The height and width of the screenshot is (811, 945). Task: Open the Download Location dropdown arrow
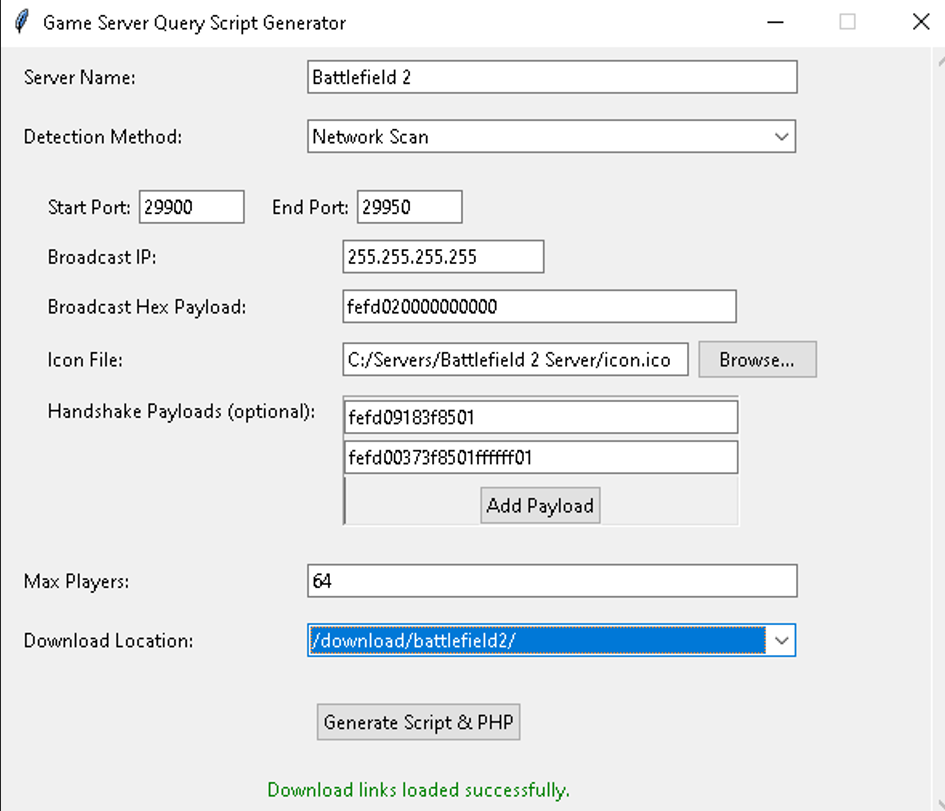tap(781, 641)
